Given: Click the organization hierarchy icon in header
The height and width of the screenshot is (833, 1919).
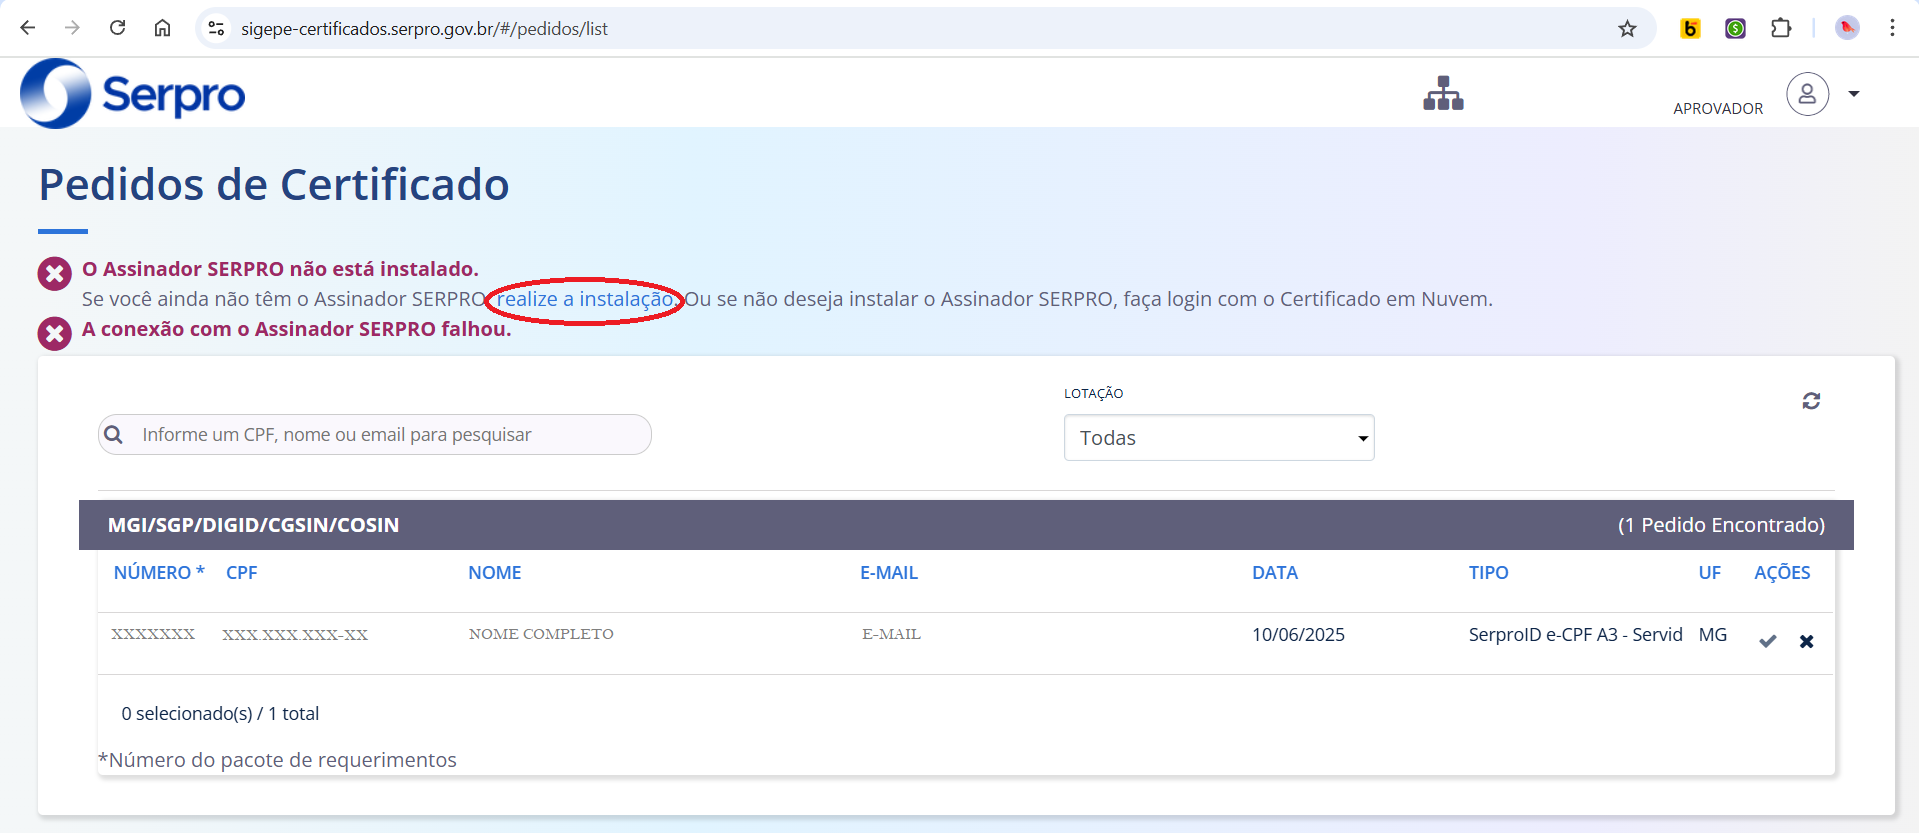Looking at the screenshot, I should pyautogui.click(x=1443, y=94).
